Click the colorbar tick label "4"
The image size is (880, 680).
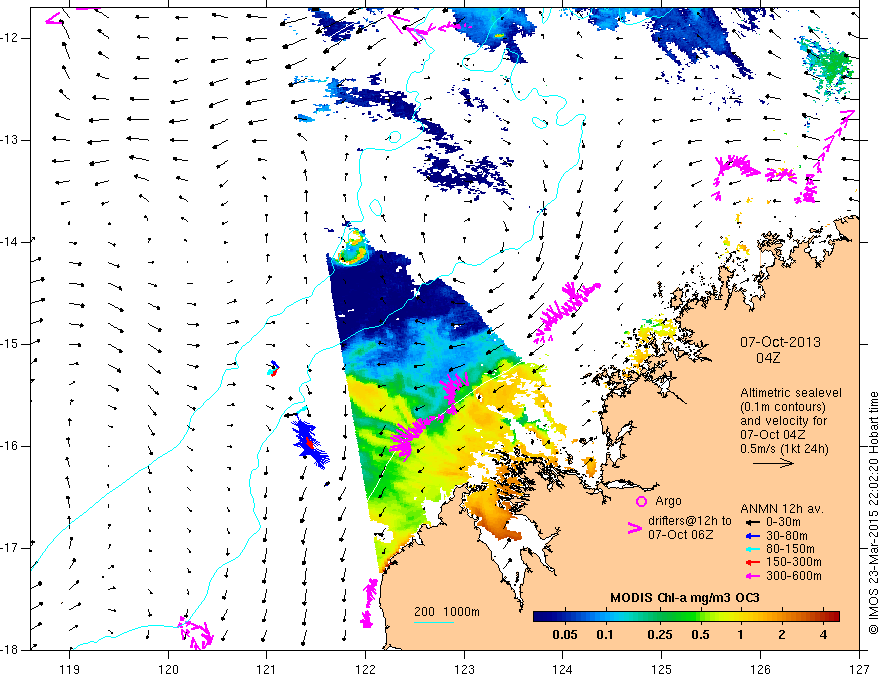[x=823, y=635]
